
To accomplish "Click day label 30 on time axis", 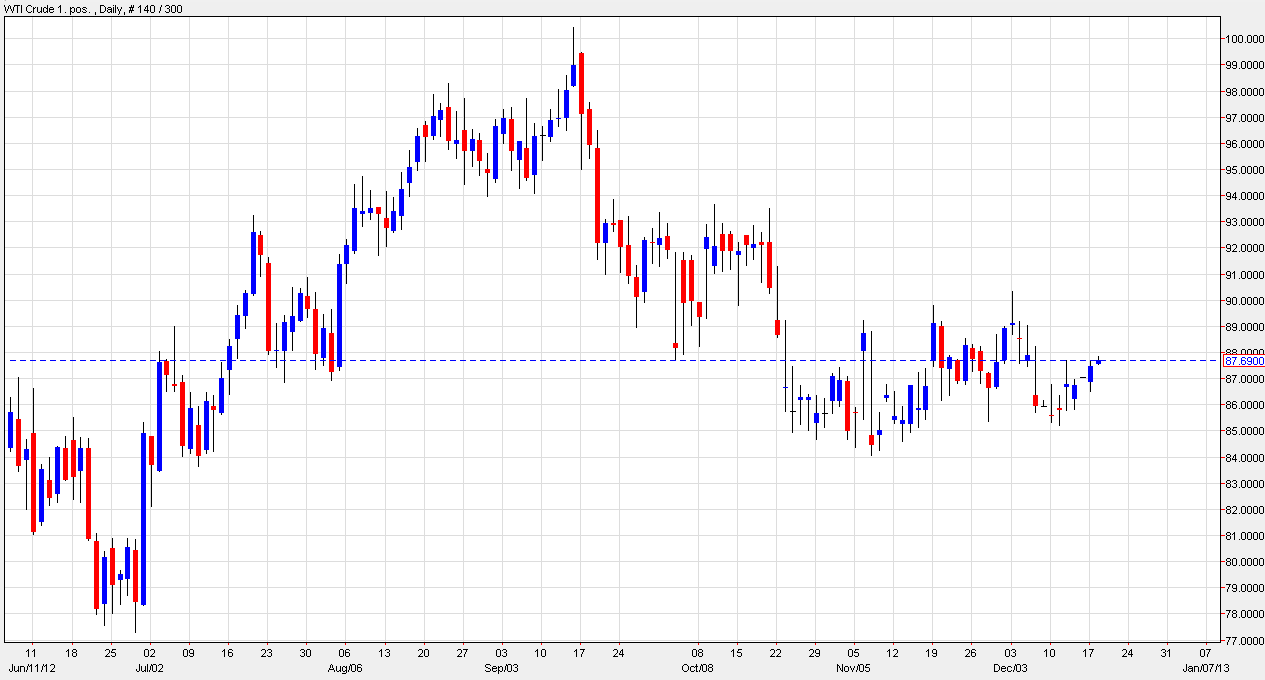I will (x=305, y=653).
